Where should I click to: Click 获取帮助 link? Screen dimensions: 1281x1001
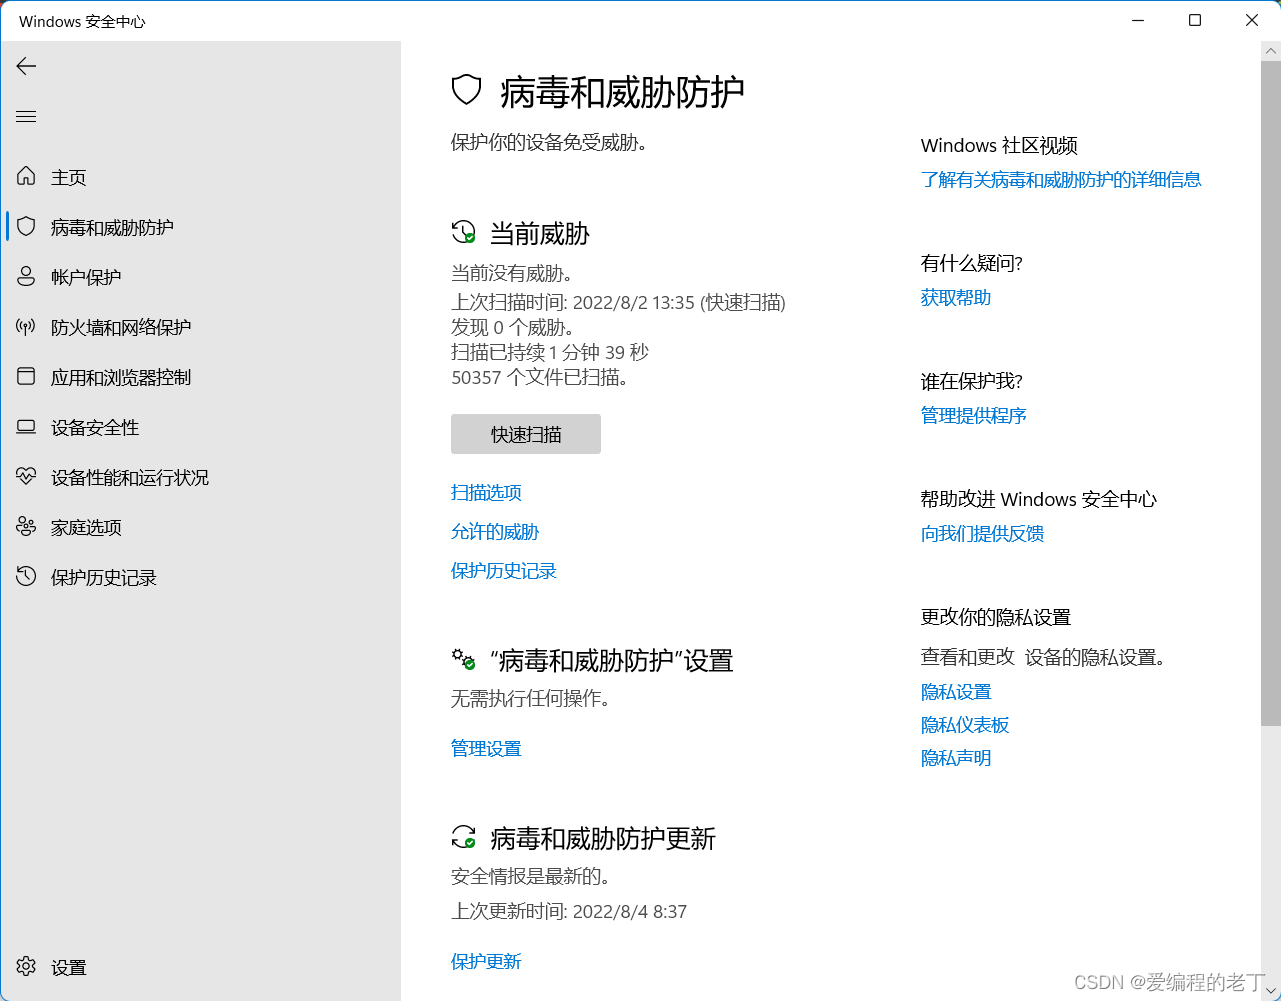pyautogui.click(x=956, y=297)
